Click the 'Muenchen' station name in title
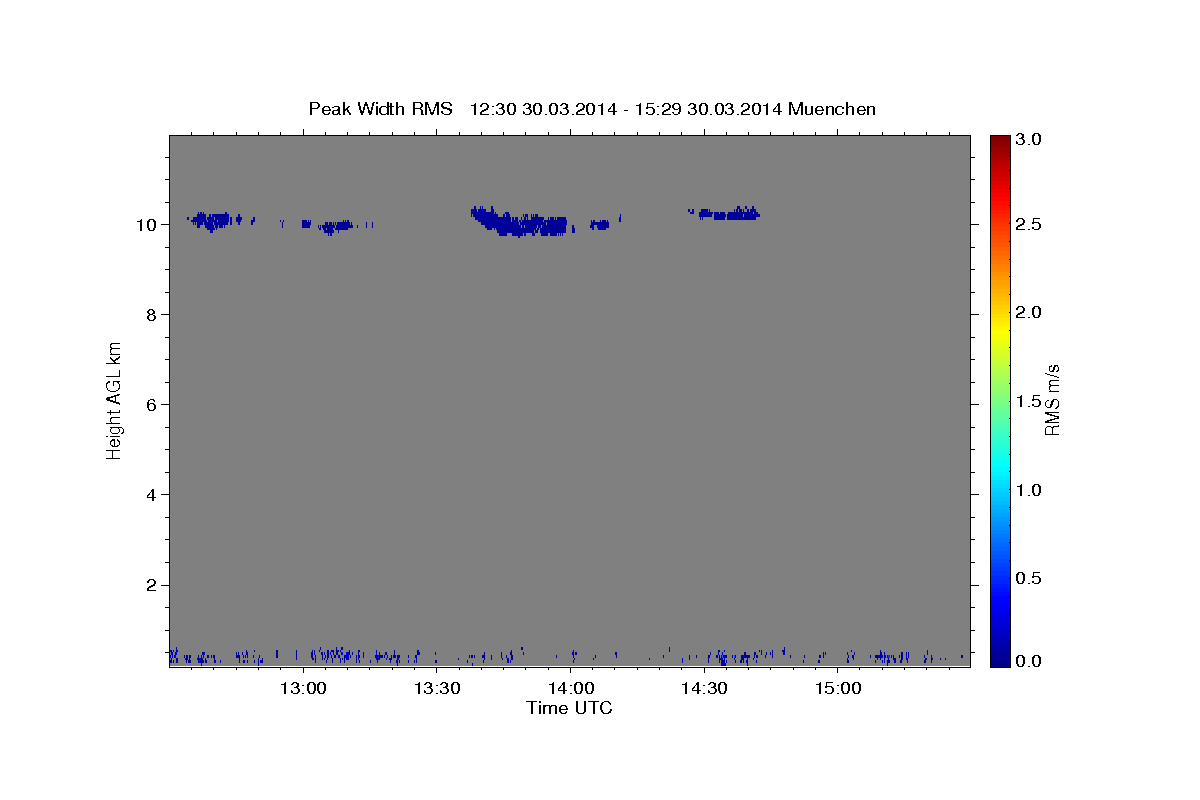Image resolution: width=1200 pixels, height=800 pixels. pyautogui.click(x=832, y=109)
